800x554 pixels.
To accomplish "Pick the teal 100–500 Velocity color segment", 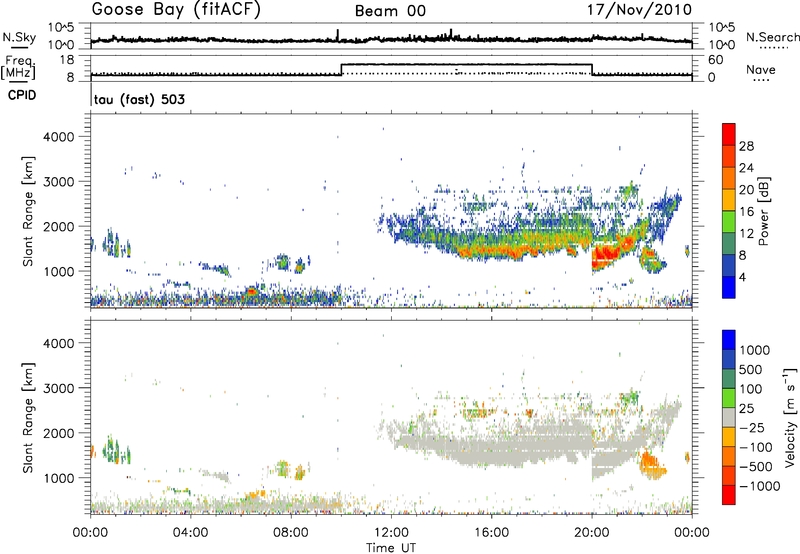I will coord(729,379).
